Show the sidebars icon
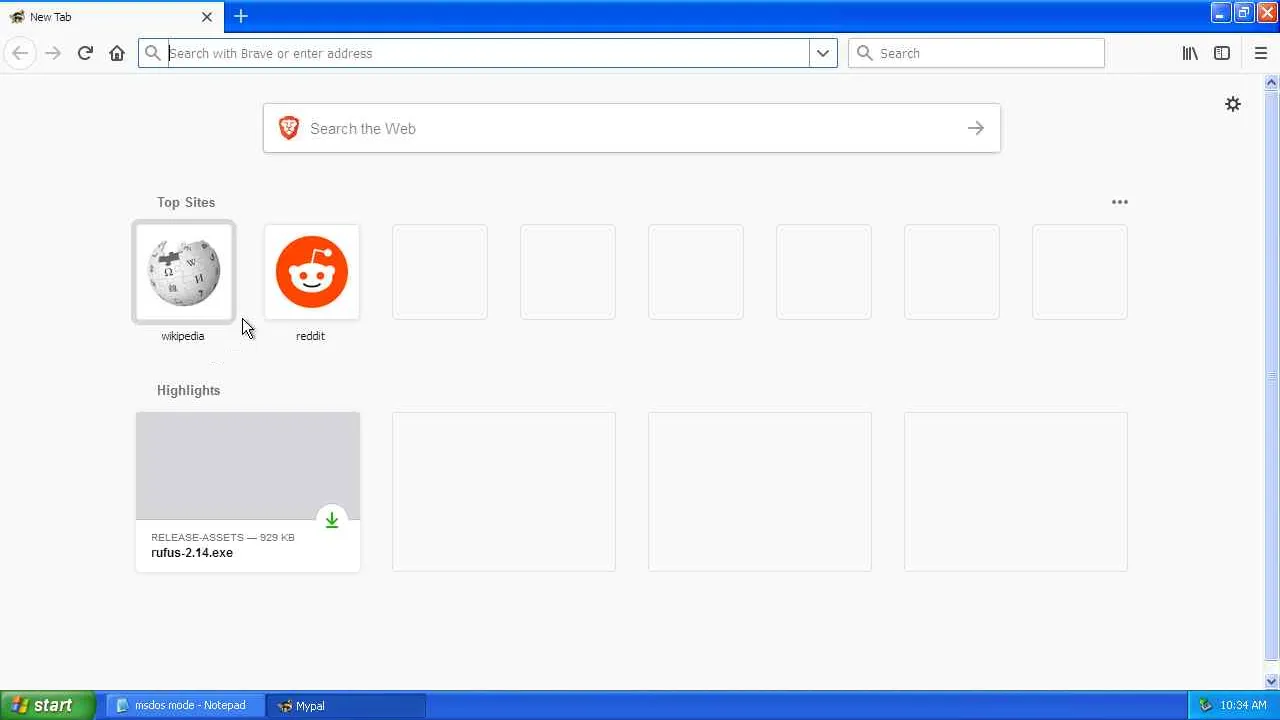This screenshot has width=1280, height=720. coord(1222,53)
